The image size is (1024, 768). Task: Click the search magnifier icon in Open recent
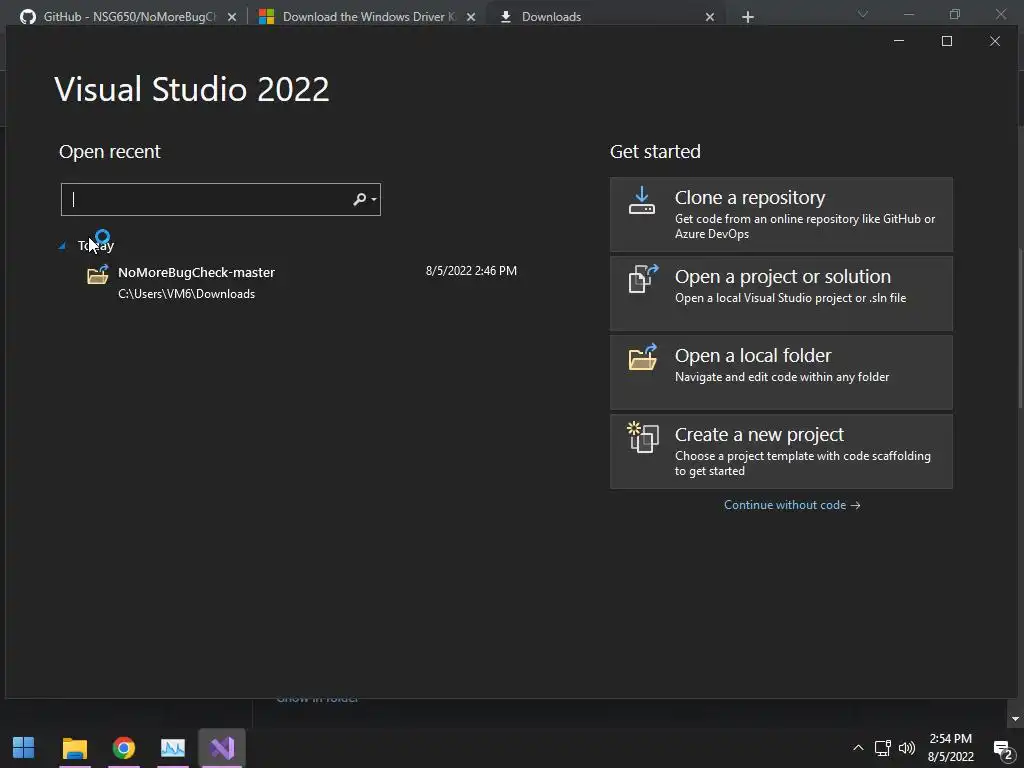(x=359, y=199)
